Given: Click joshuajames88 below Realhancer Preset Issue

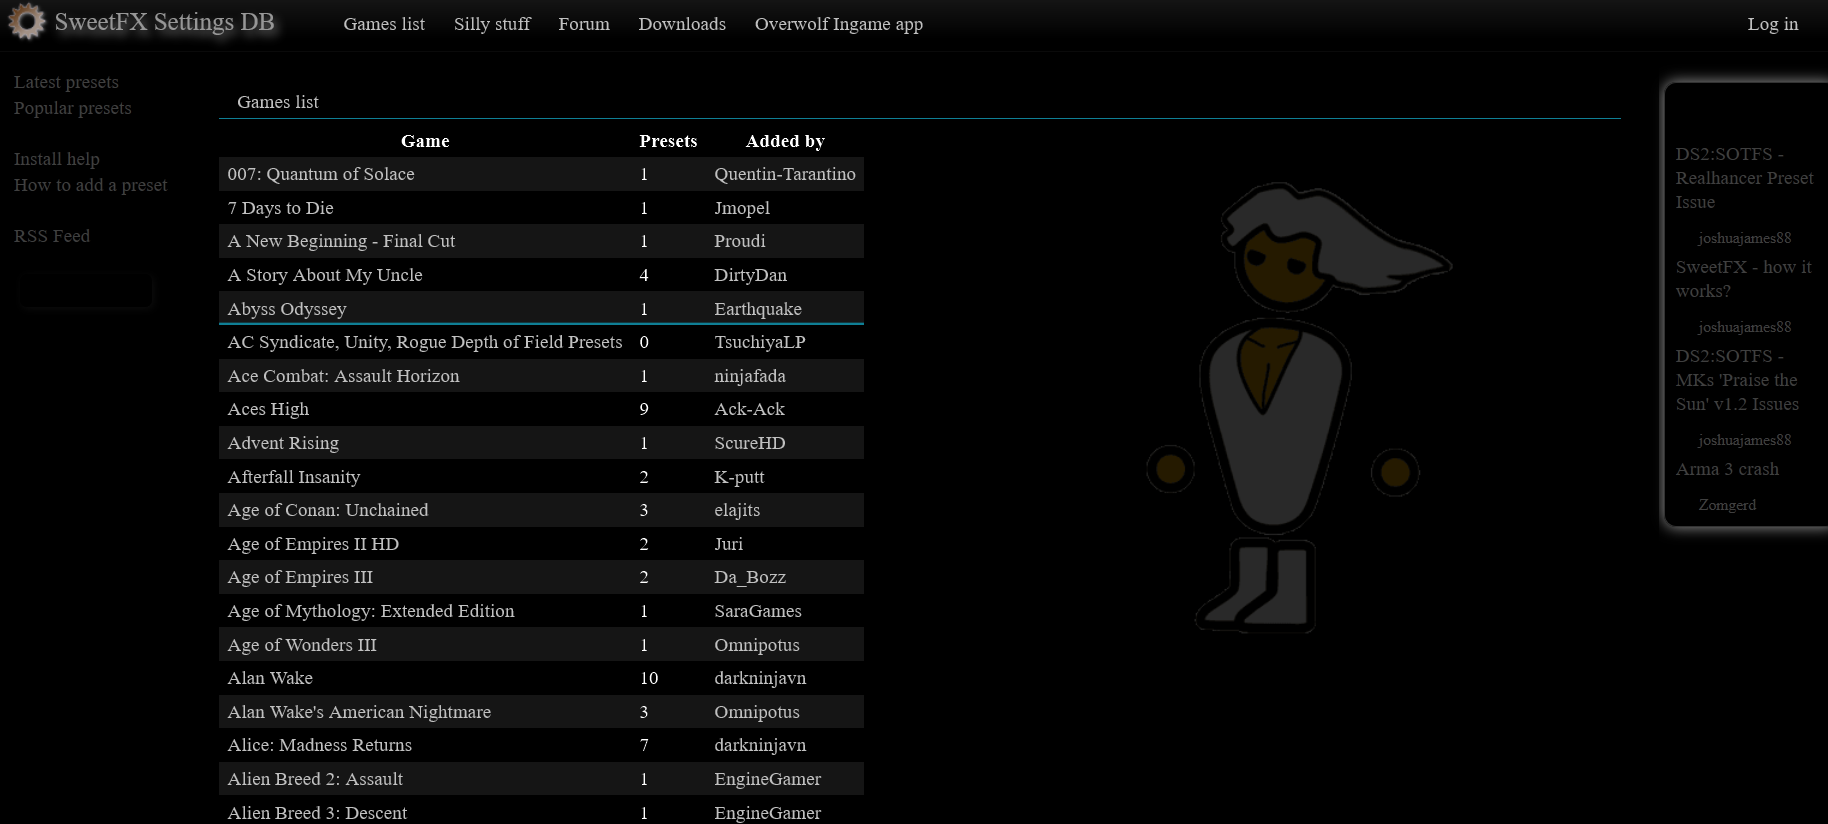Looking at the screenshot, I should (x=1744, y=238).
